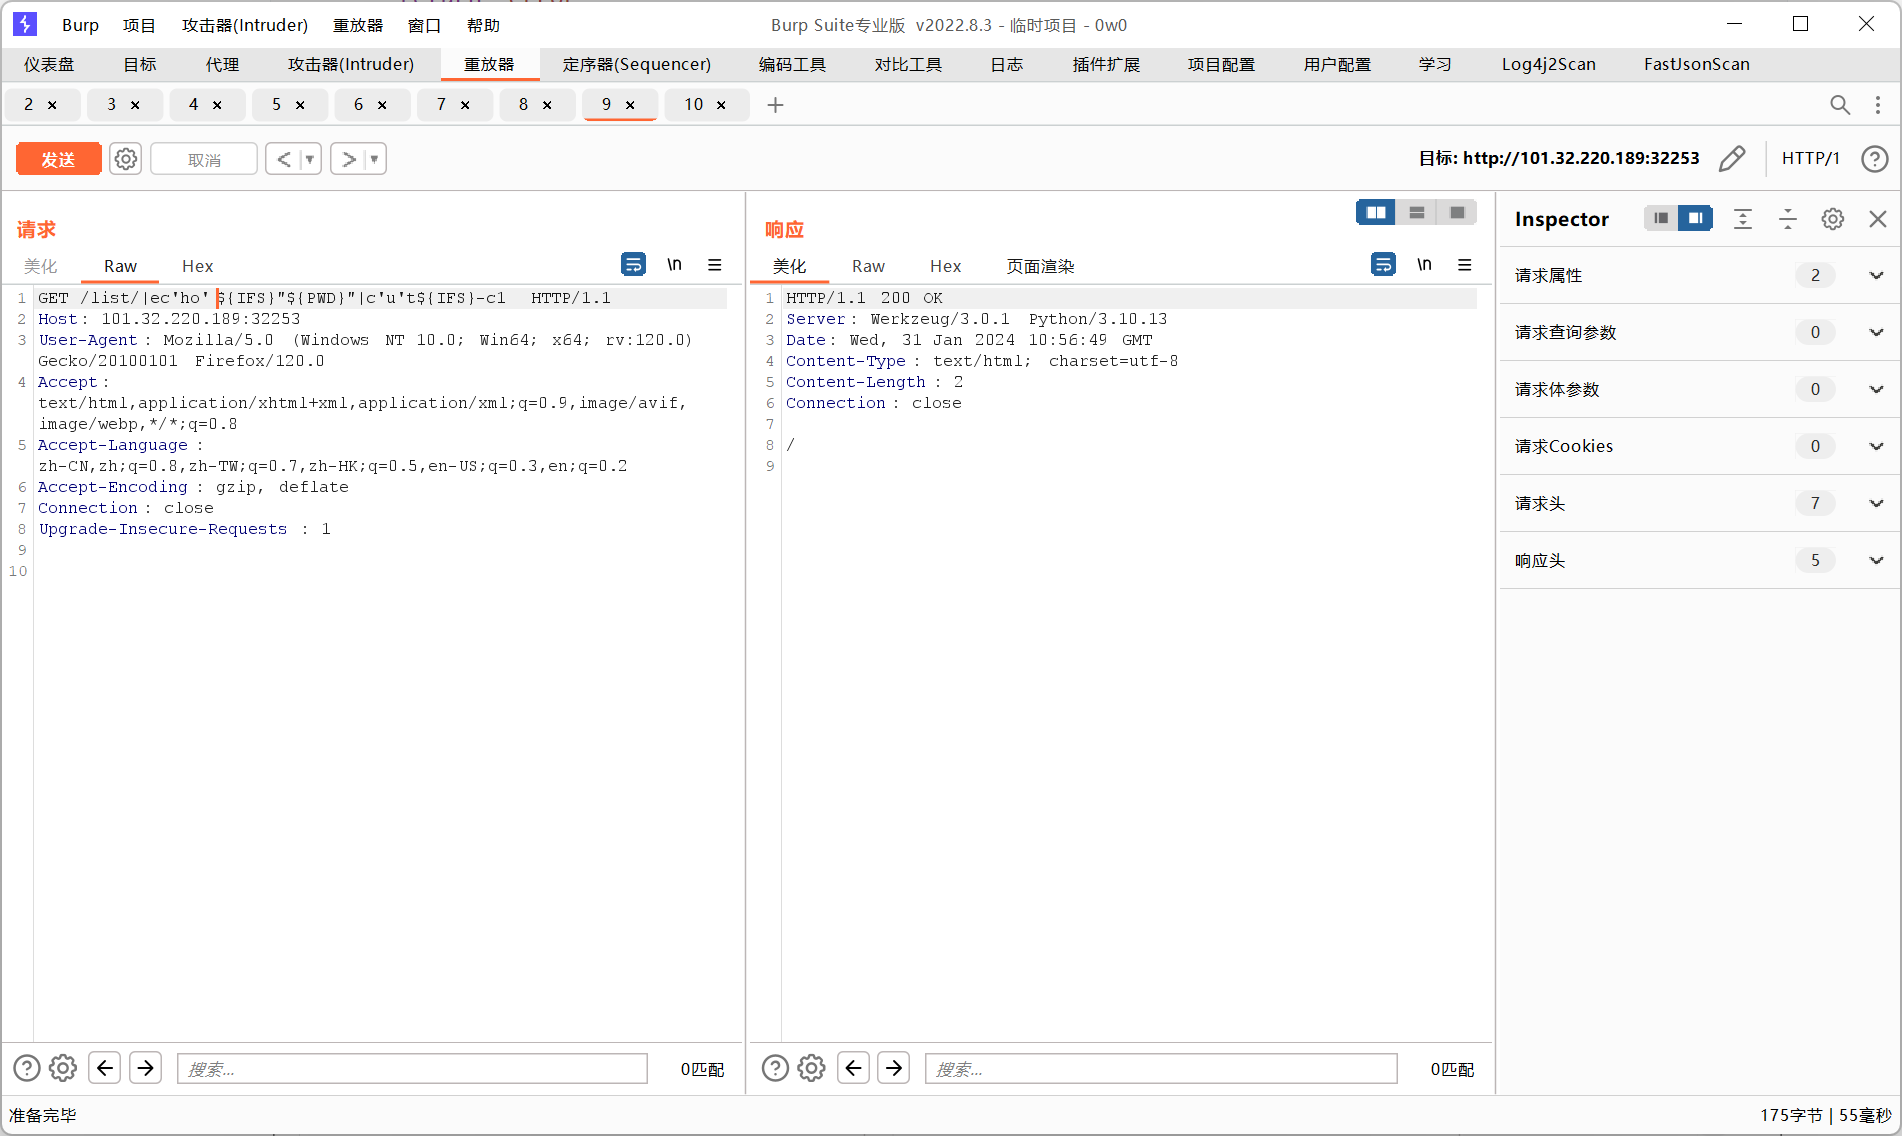Toggle word wrap icon in response panel

tap(1383, 264)
